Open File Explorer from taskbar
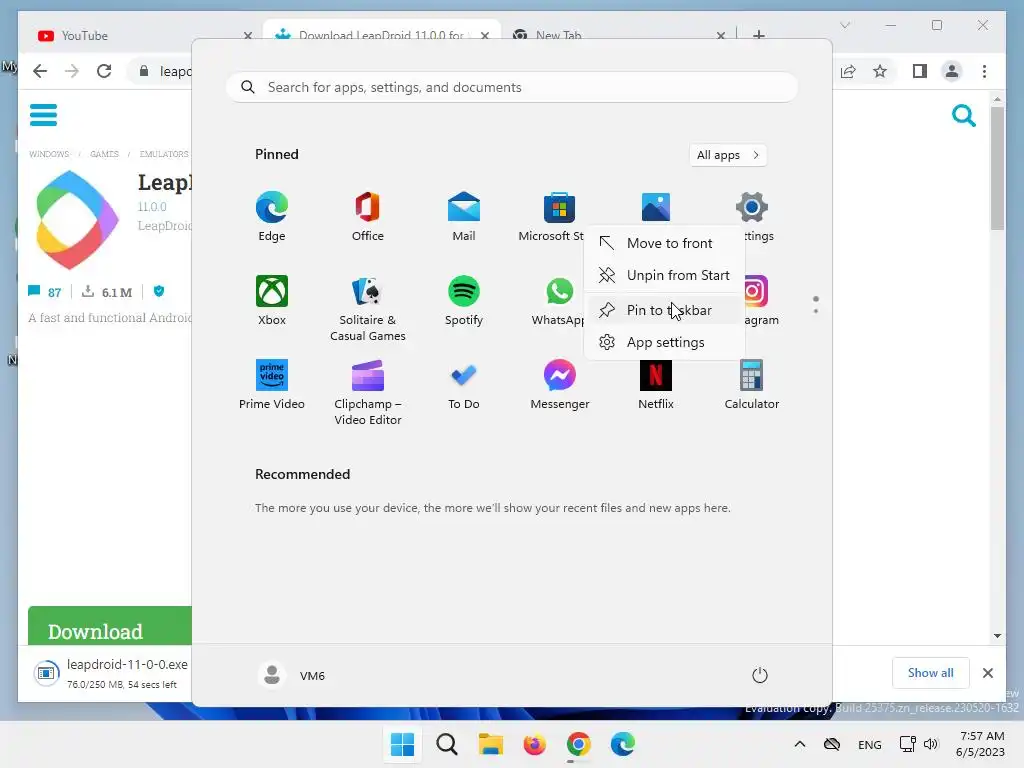Image resolution: width=1024 pixels, height=768 pixels. point(490,744)
